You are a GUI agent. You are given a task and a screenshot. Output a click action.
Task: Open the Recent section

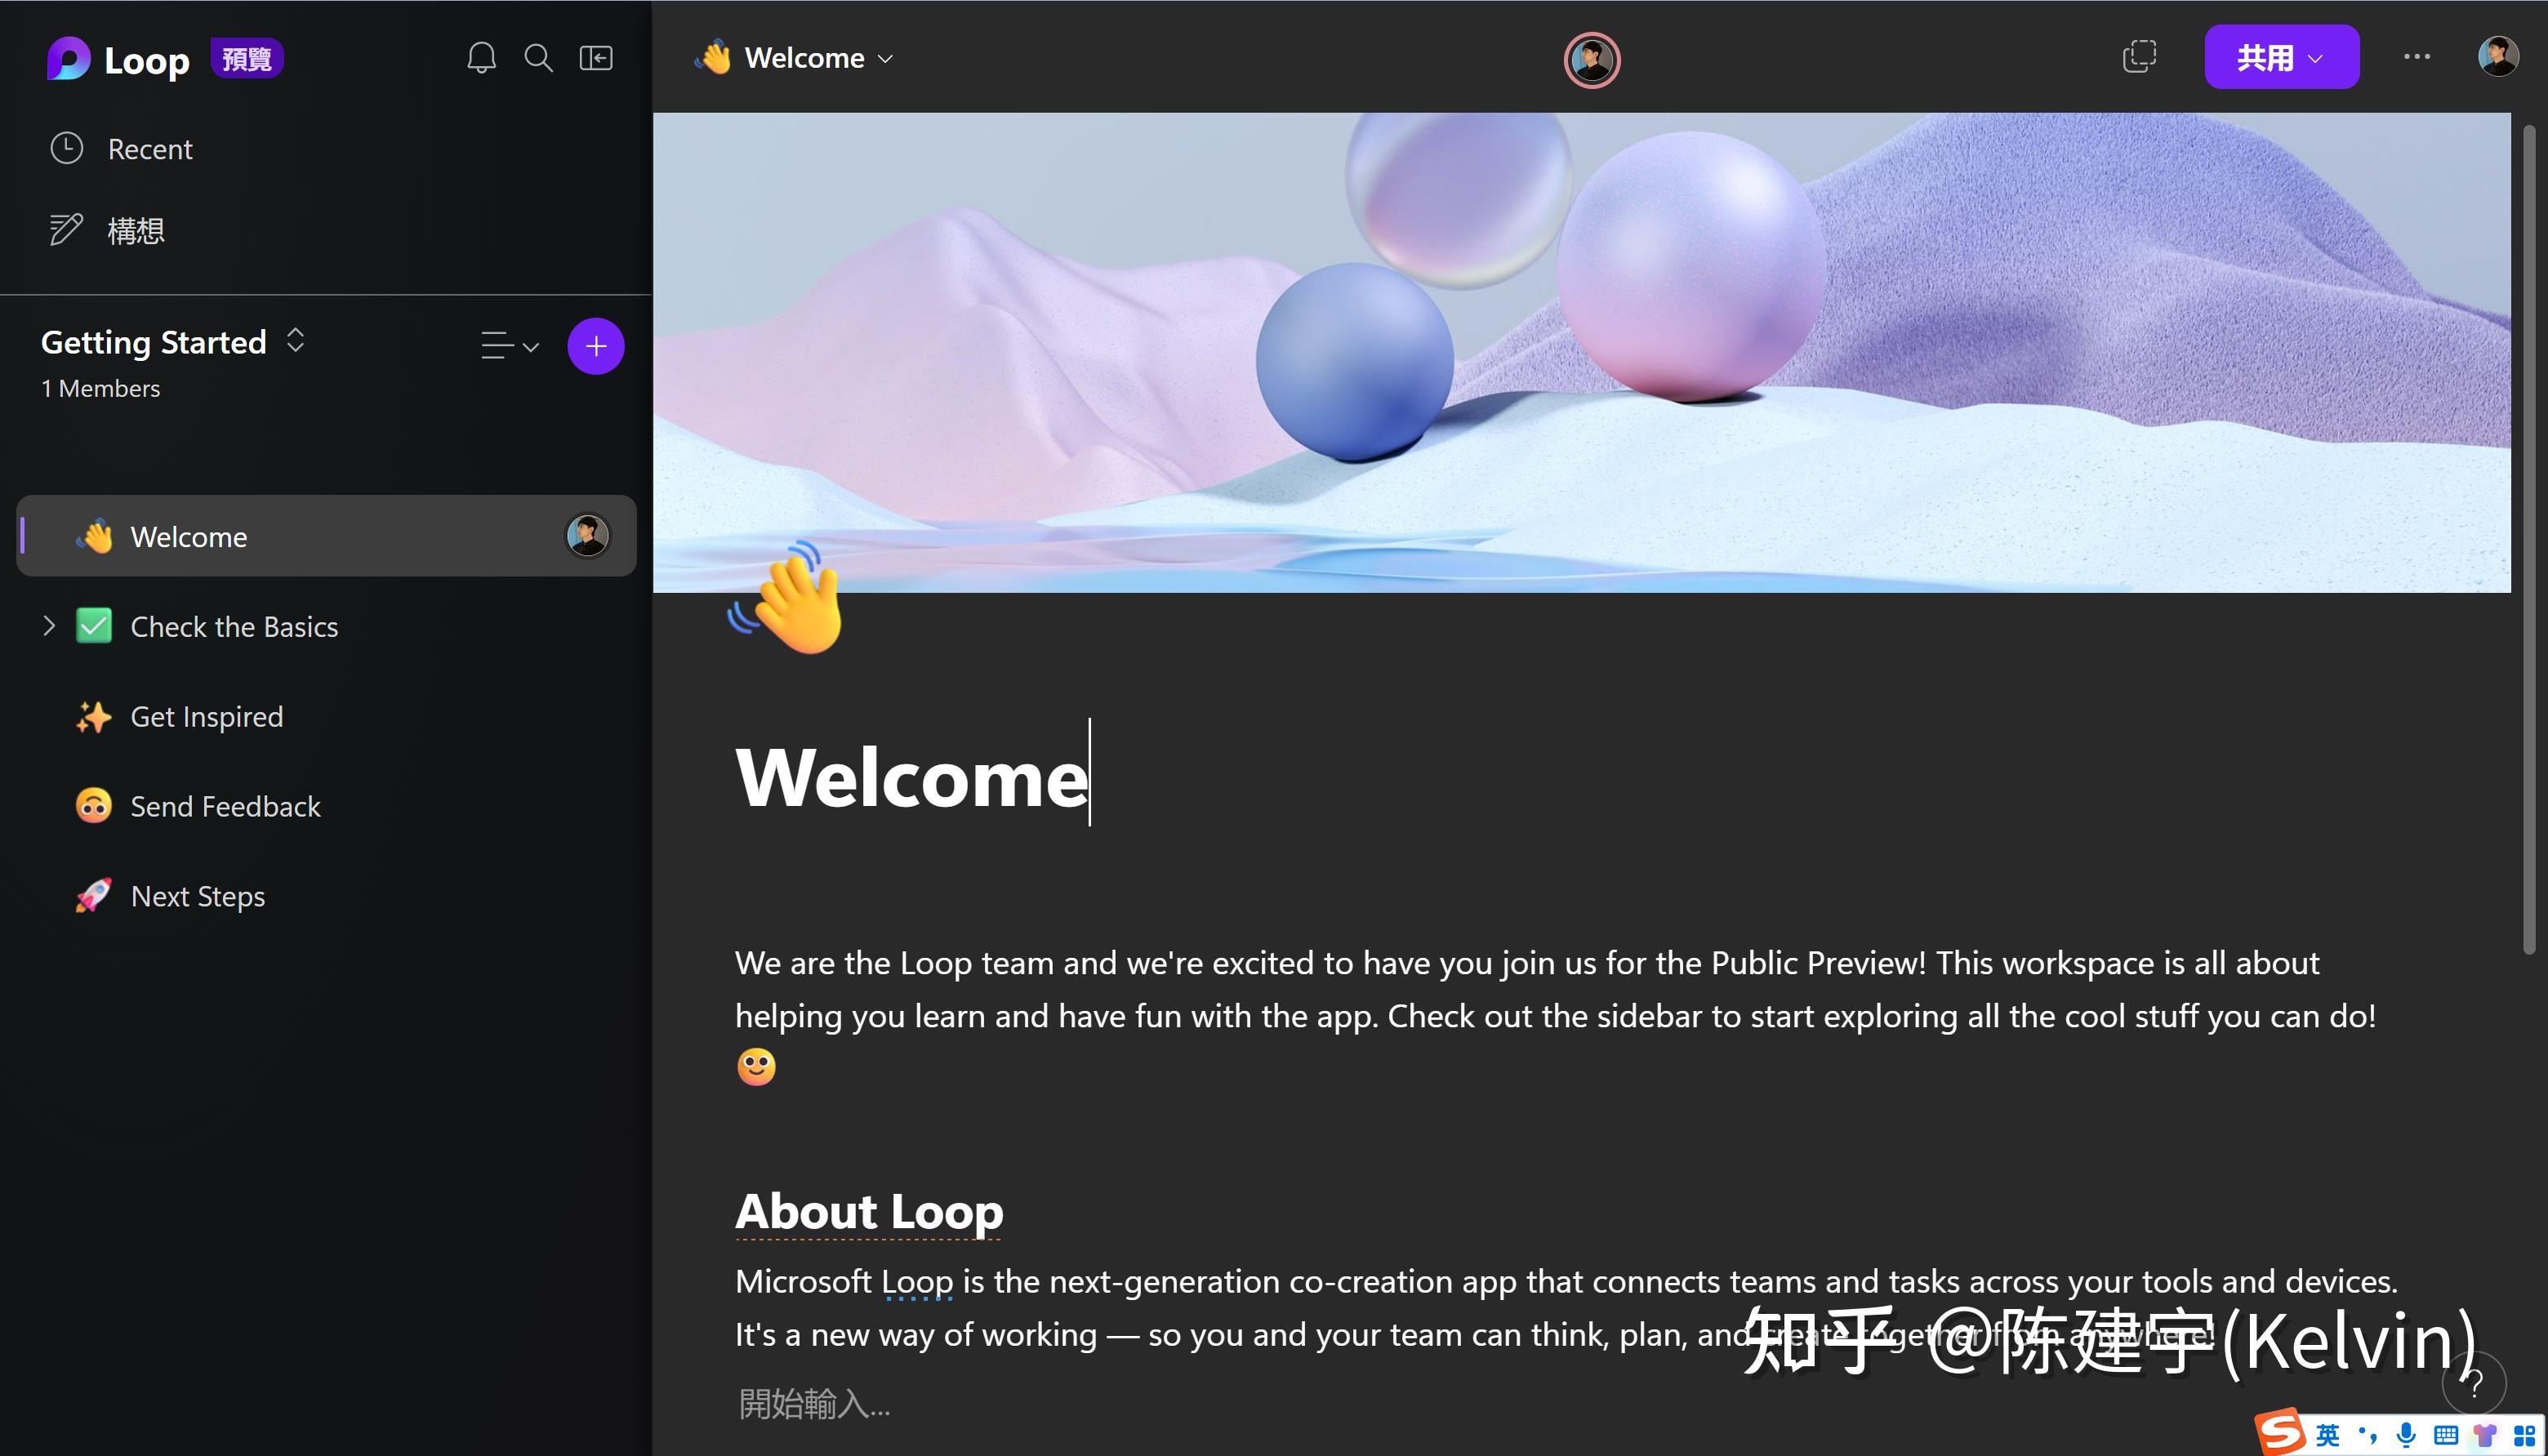point(150,149)
